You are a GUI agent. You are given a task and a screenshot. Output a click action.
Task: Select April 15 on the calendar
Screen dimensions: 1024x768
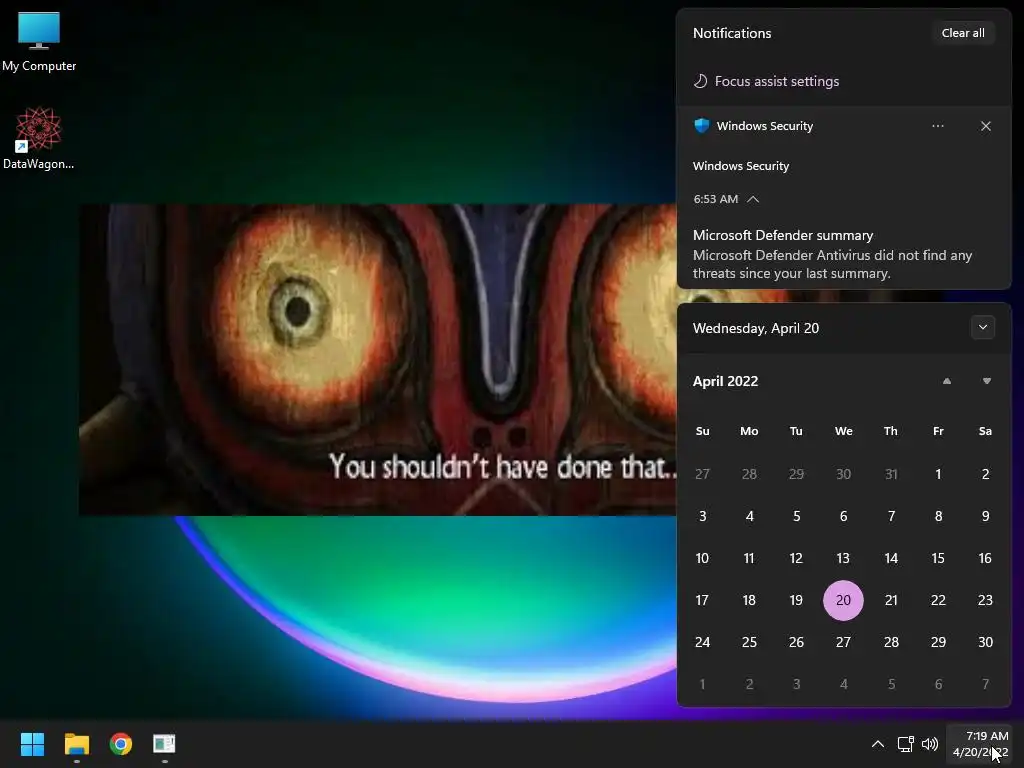(938, 558)
